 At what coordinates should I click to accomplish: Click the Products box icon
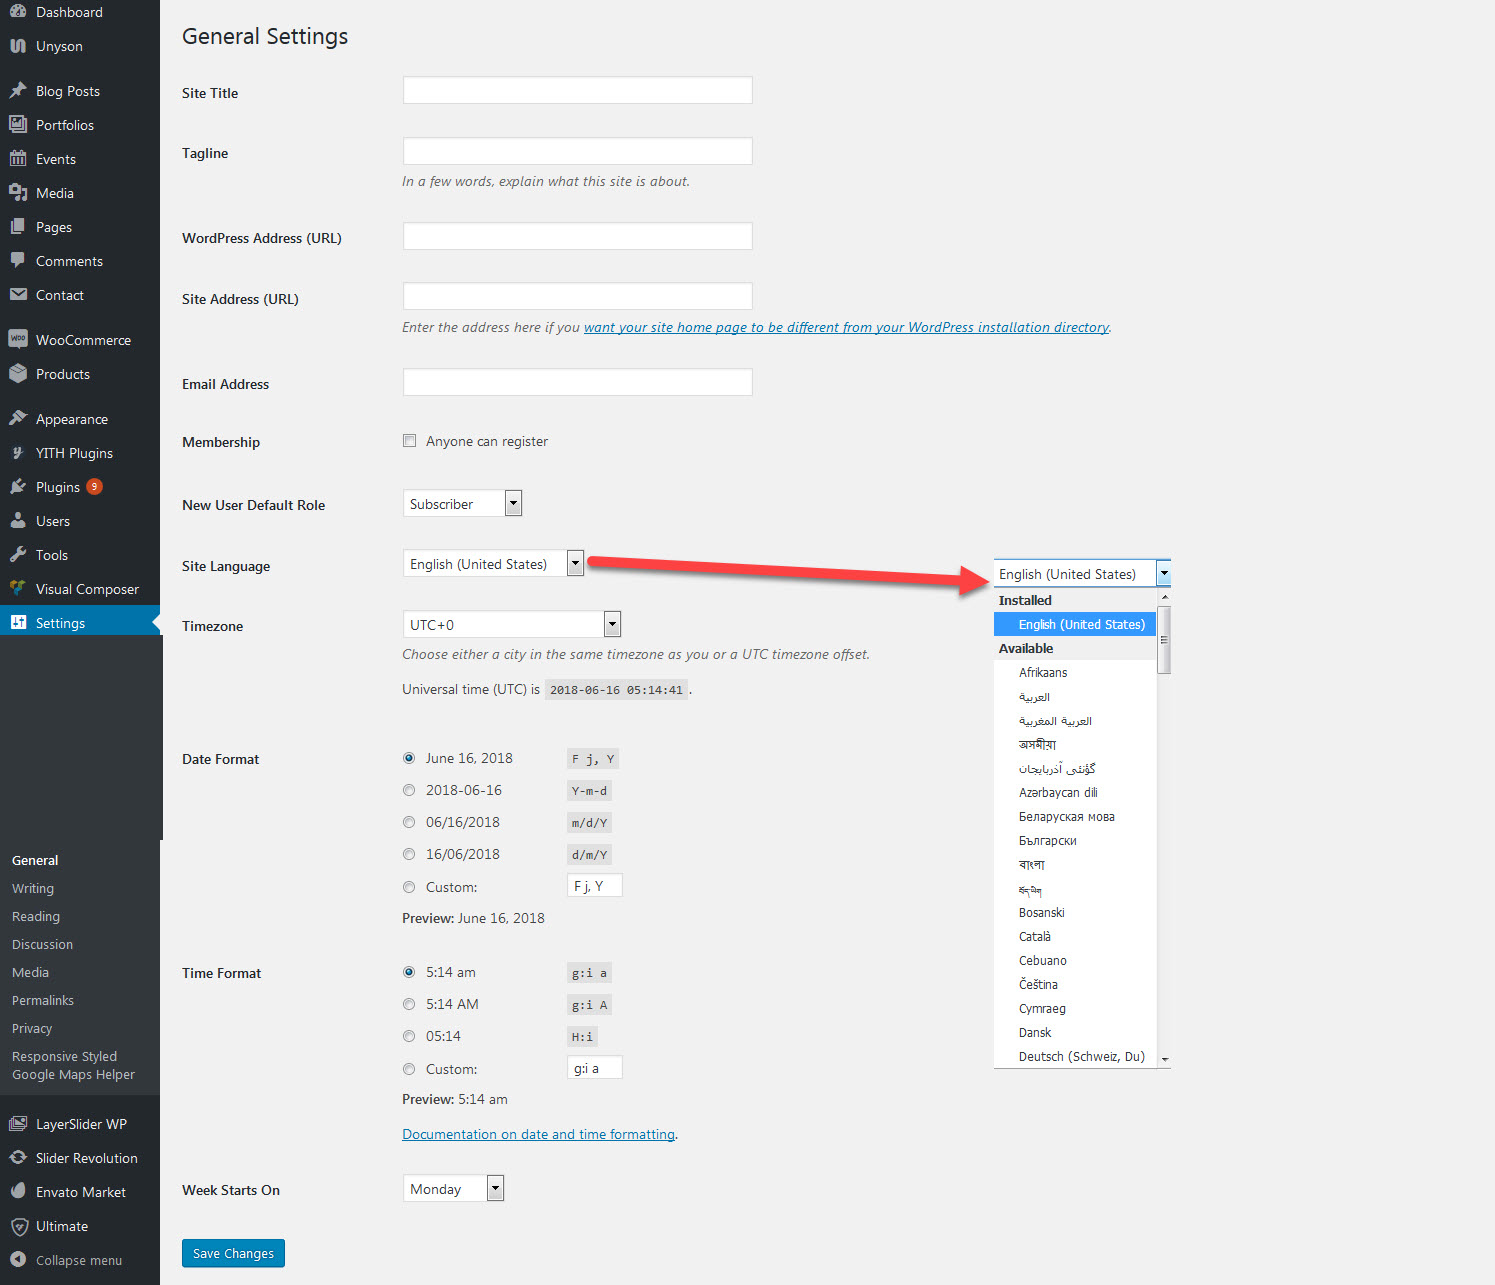coord(18,374)
